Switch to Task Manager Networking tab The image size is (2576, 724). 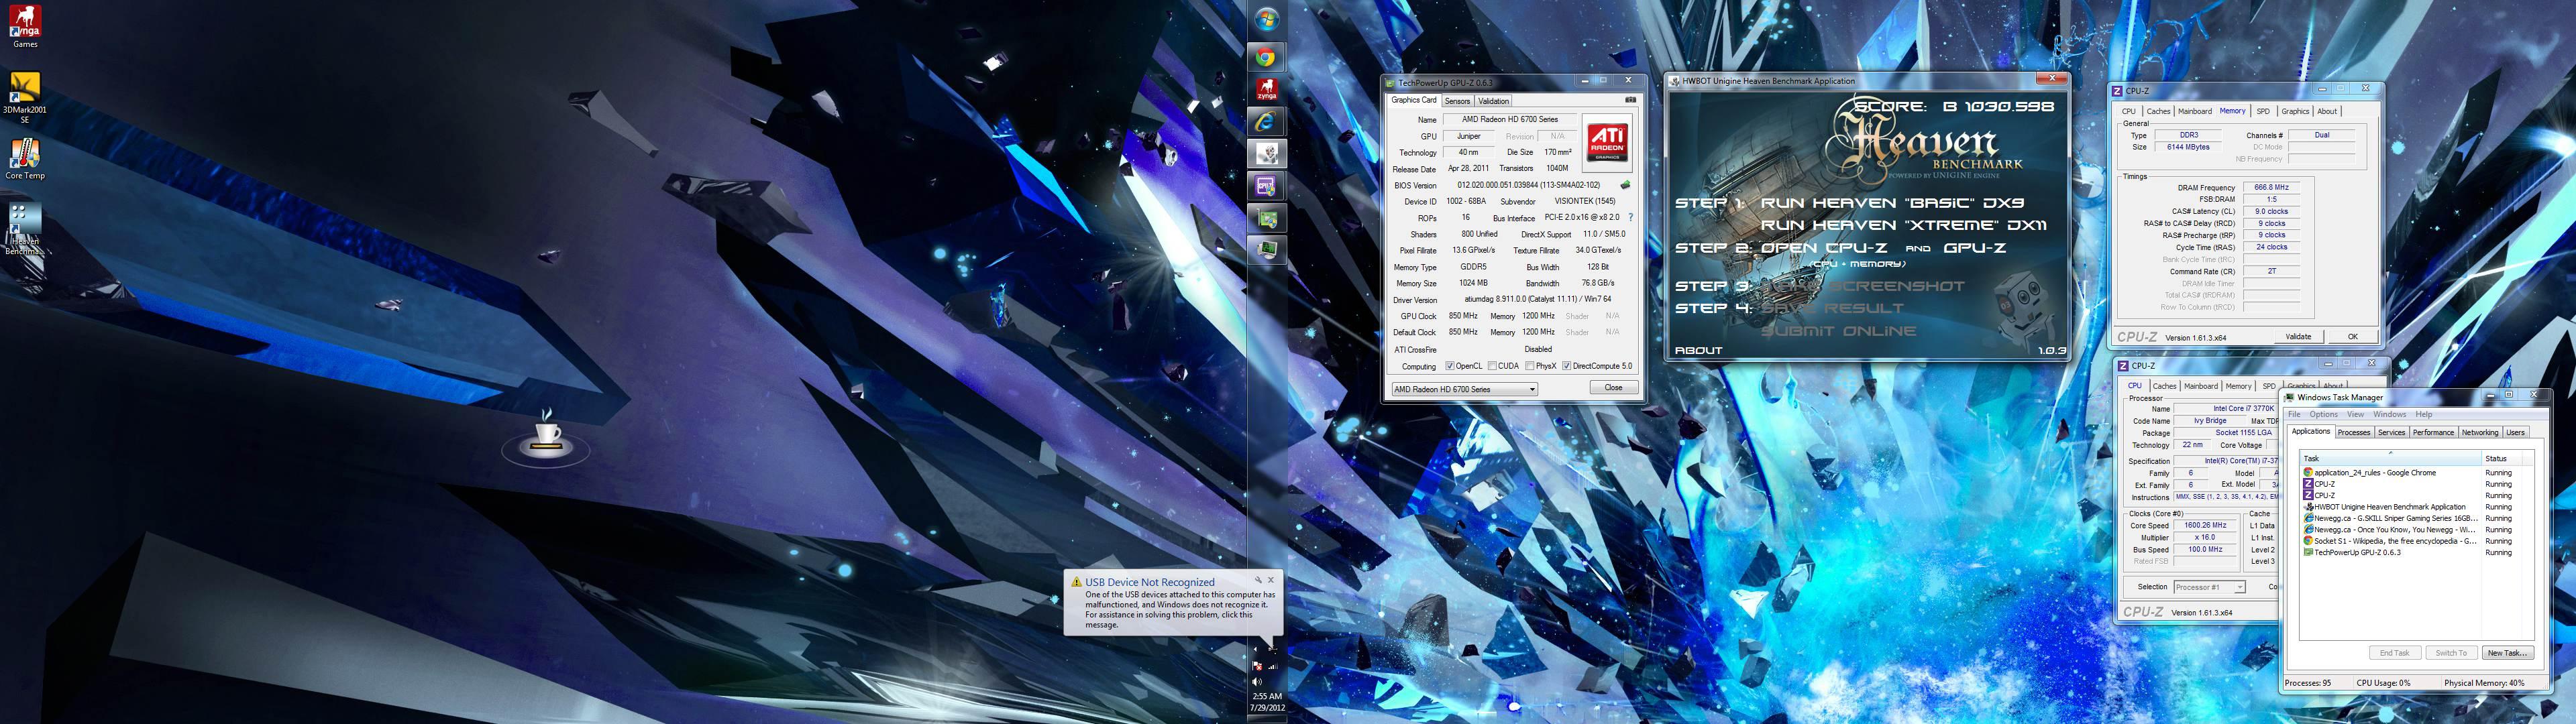[x=2479, y=432]
